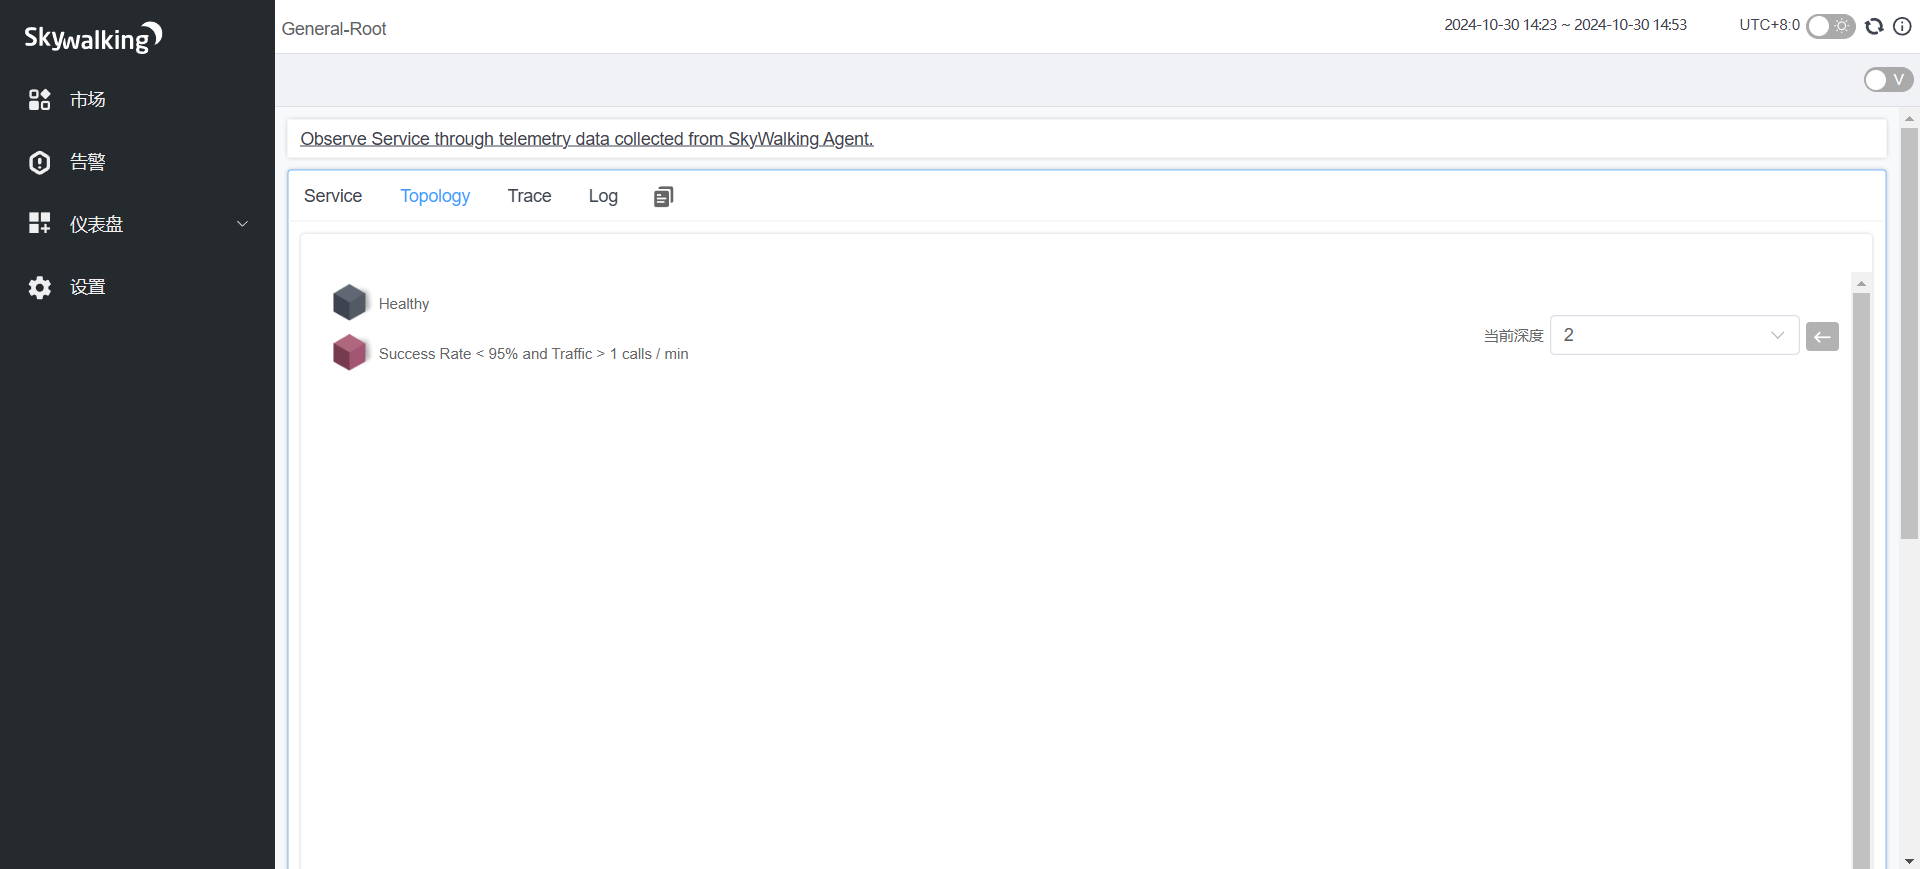Click the UTC+8:0 timezone label

point(1769,25)
